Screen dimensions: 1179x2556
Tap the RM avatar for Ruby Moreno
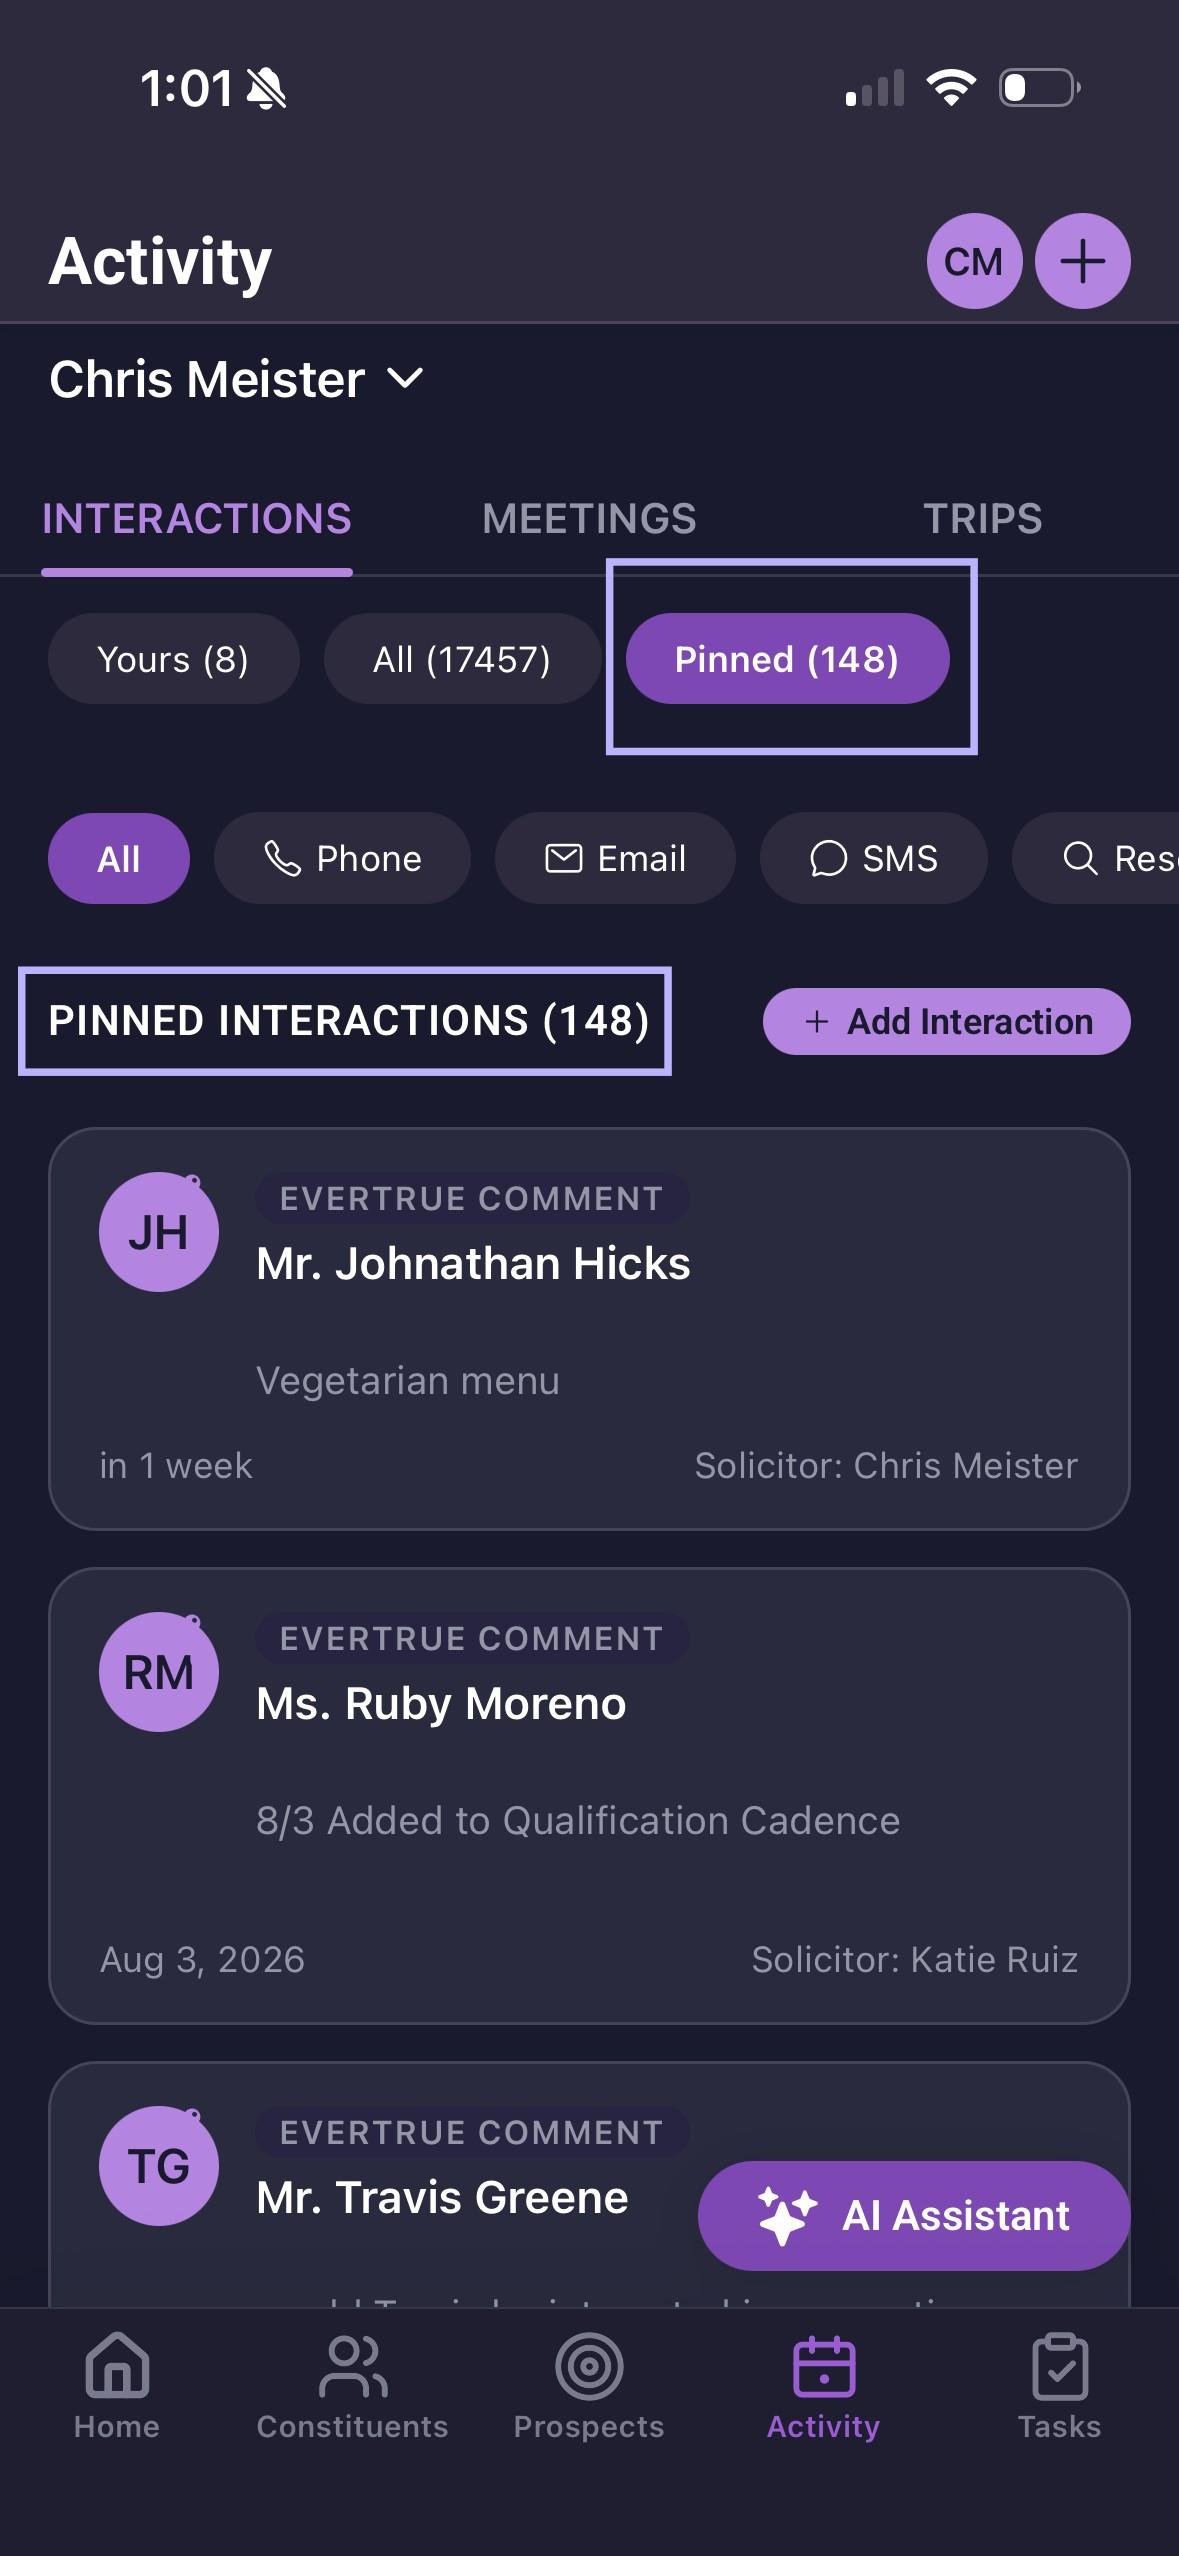click(x=158, y=1672)
